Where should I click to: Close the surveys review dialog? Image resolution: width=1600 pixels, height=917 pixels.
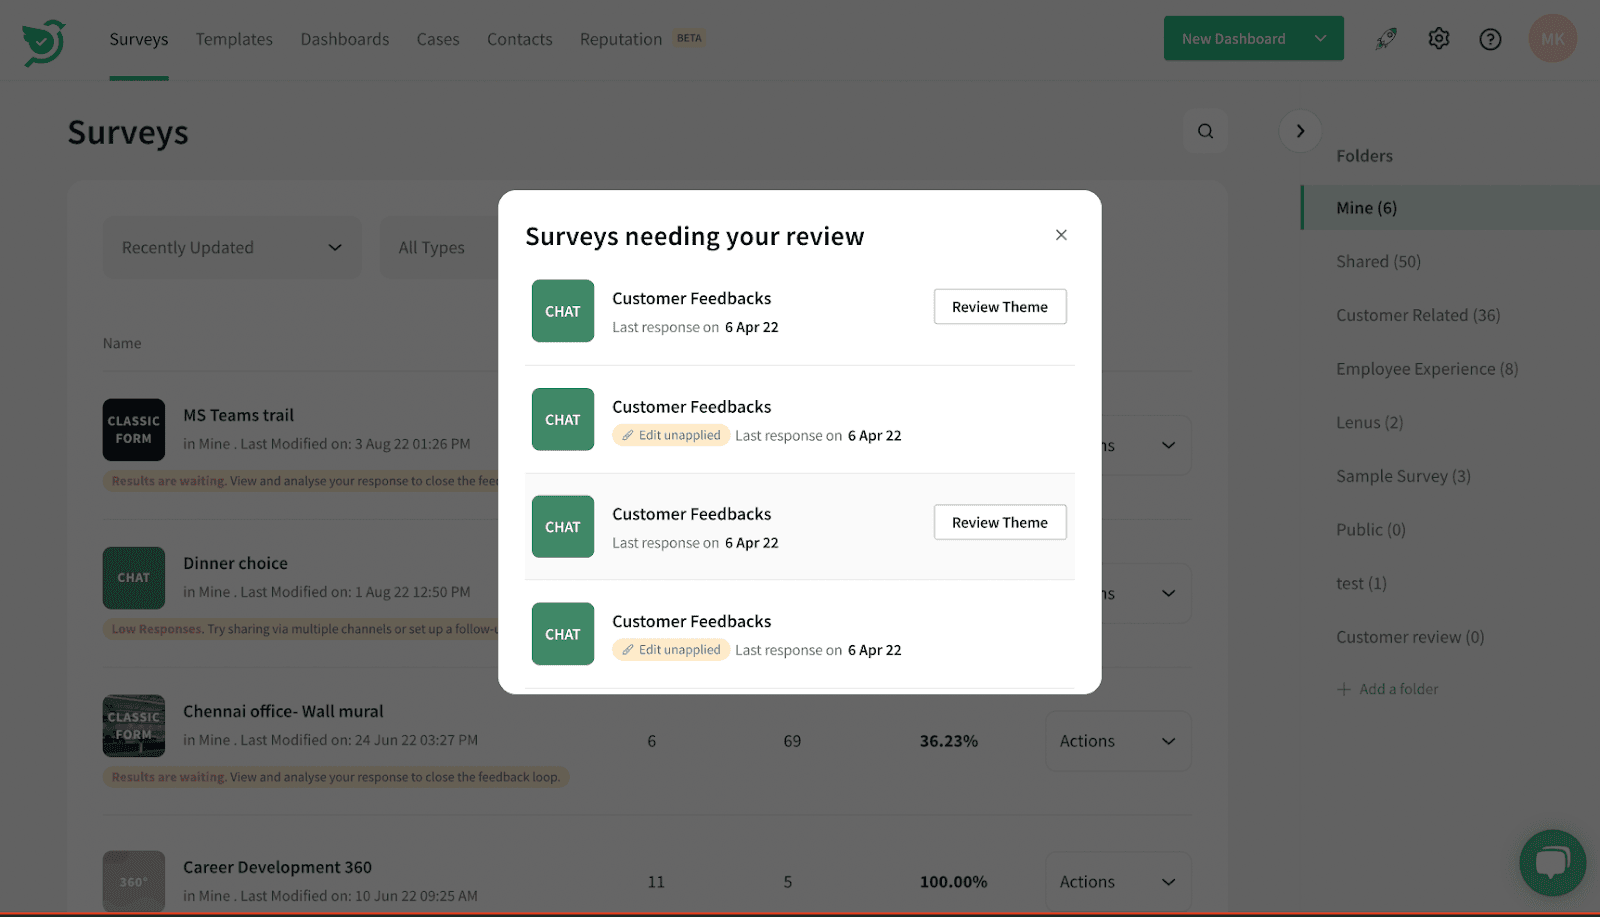point(1061,235)
